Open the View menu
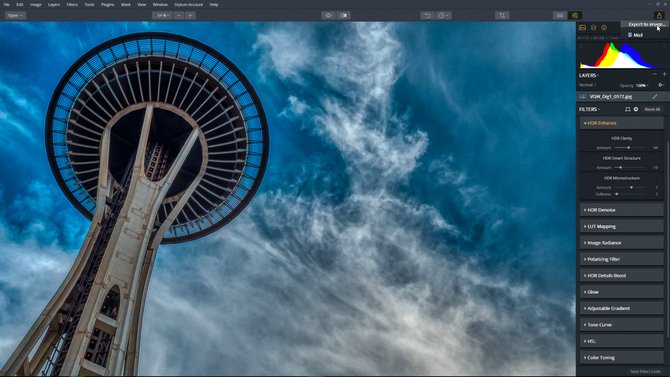This screenshot has height=377, width=670. (x=141, y=4)
